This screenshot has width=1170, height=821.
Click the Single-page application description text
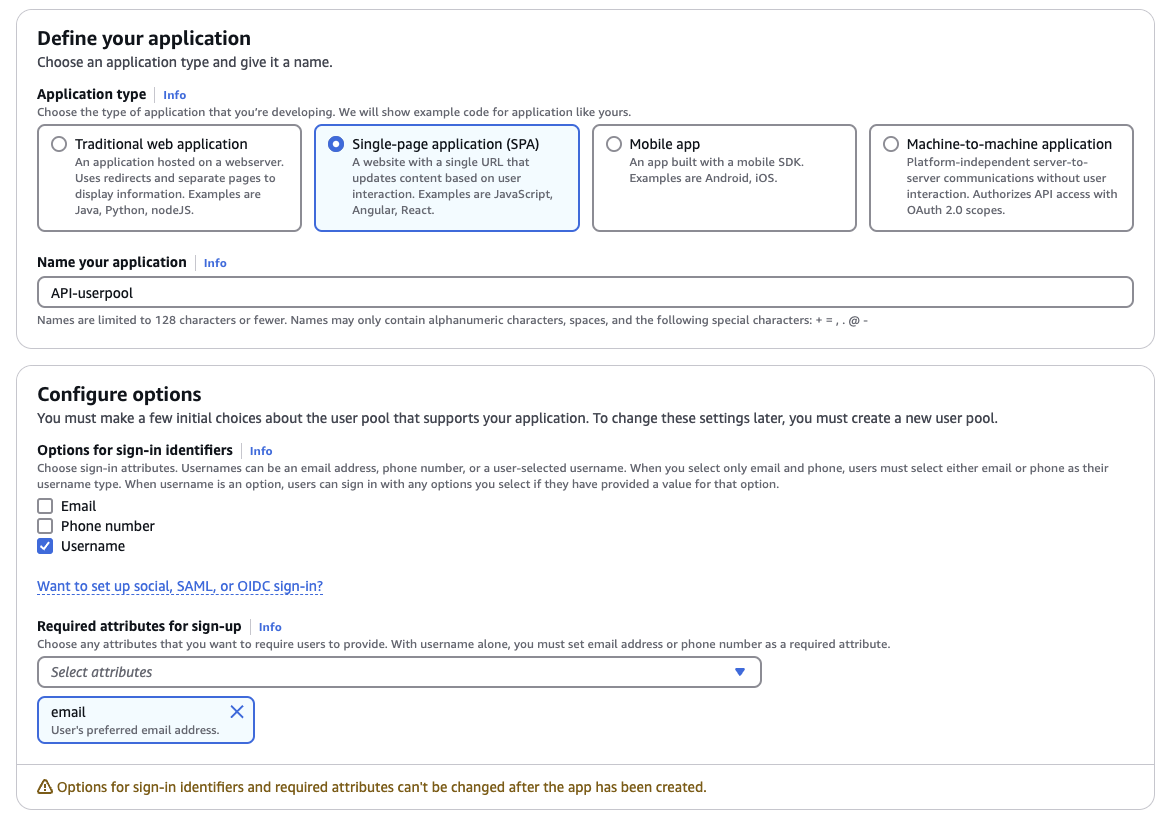click(x=452, y=186)
